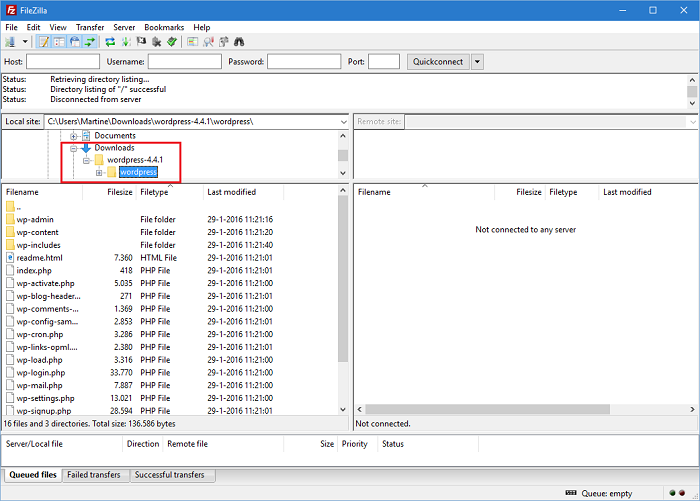Image resolution: width=700 pixels, height=501 pixels.
Task: Switch to the Queued files tab
Action: click(x=33, y=475)
